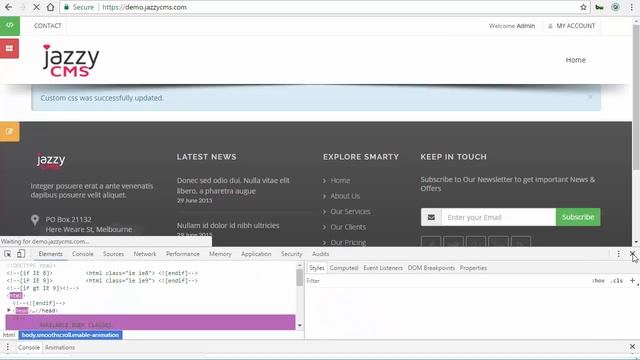
Task: Open the console drawer three-dot menu
Action: 7,347
